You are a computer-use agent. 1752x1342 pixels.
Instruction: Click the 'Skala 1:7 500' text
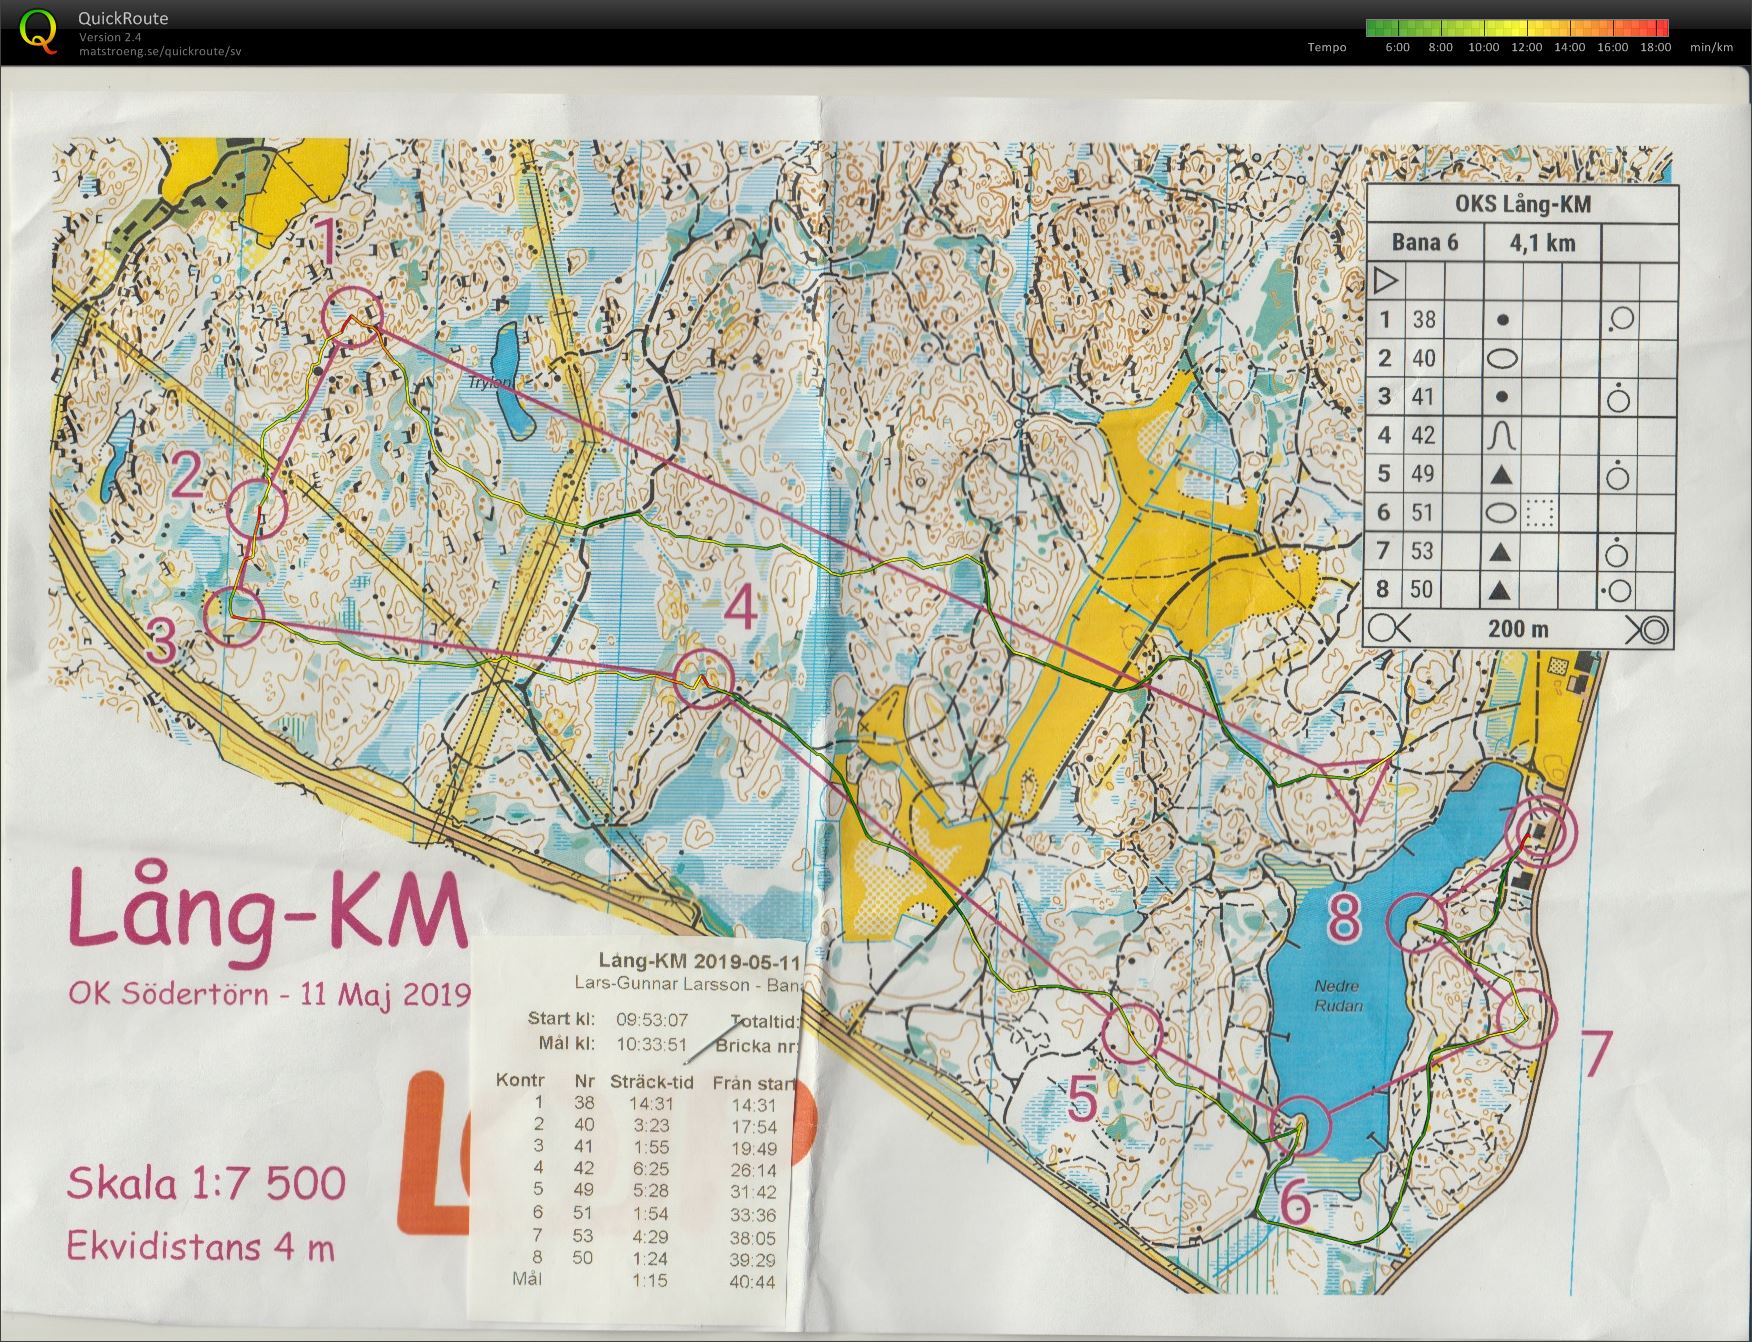[206, 1184]
